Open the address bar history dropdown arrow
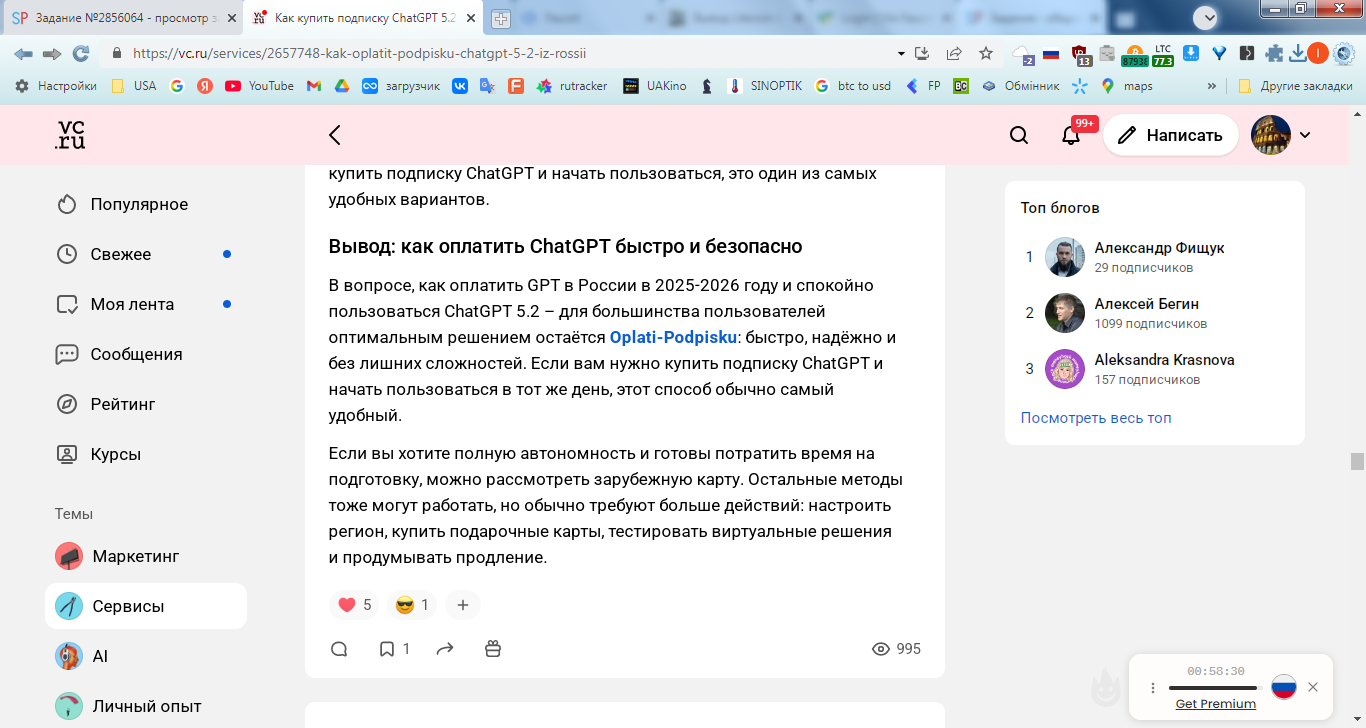The height and width of the screenshot is (728, 1366). [x=900, y=53]
